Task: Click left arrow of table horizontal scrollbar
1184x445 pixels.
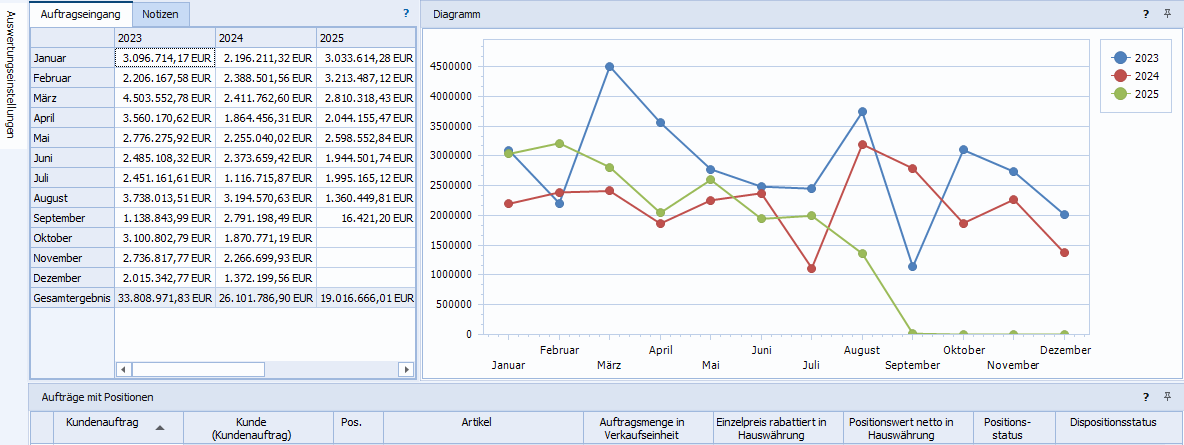Action: (x=123, y=369)
